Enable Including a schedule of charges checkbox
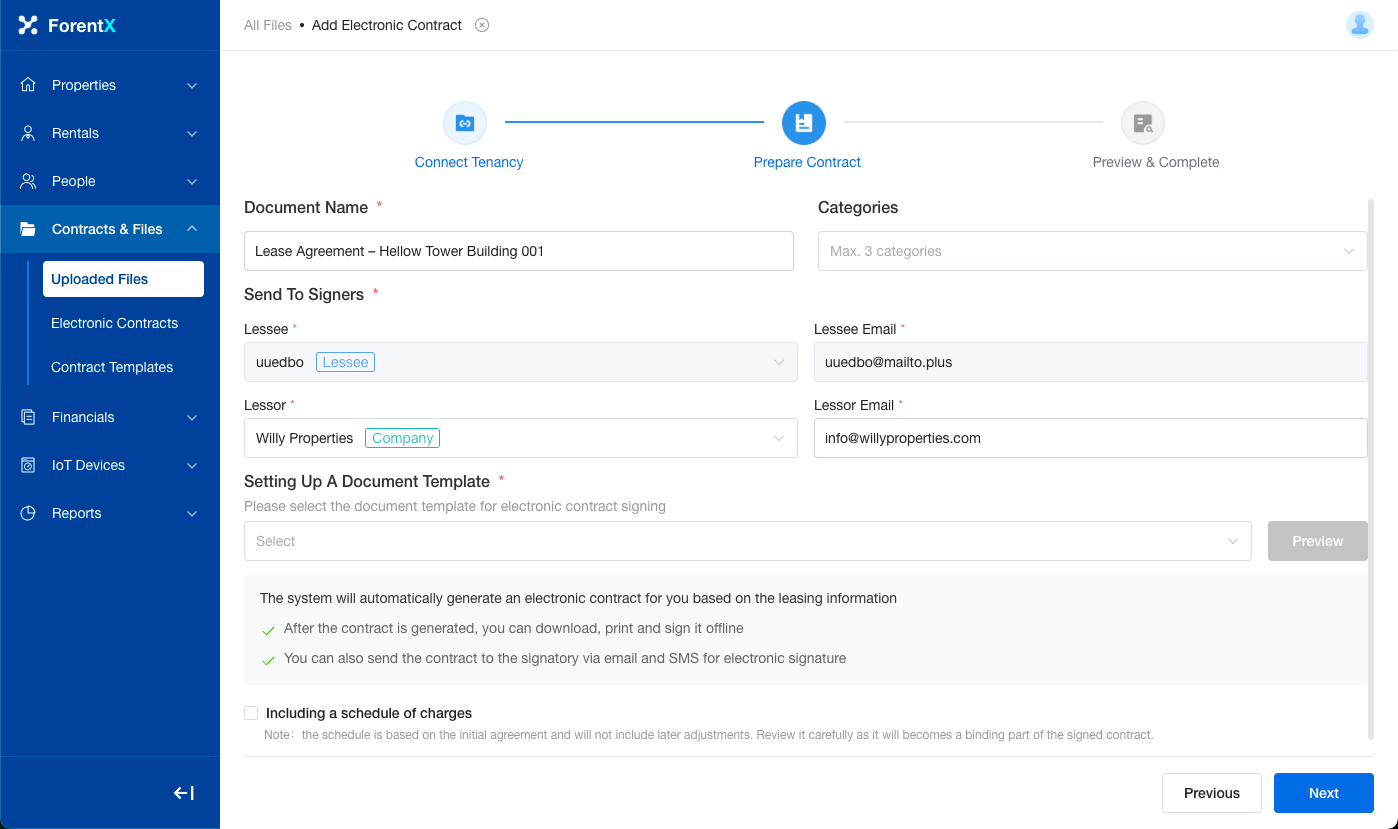 [x=251, y=713]
